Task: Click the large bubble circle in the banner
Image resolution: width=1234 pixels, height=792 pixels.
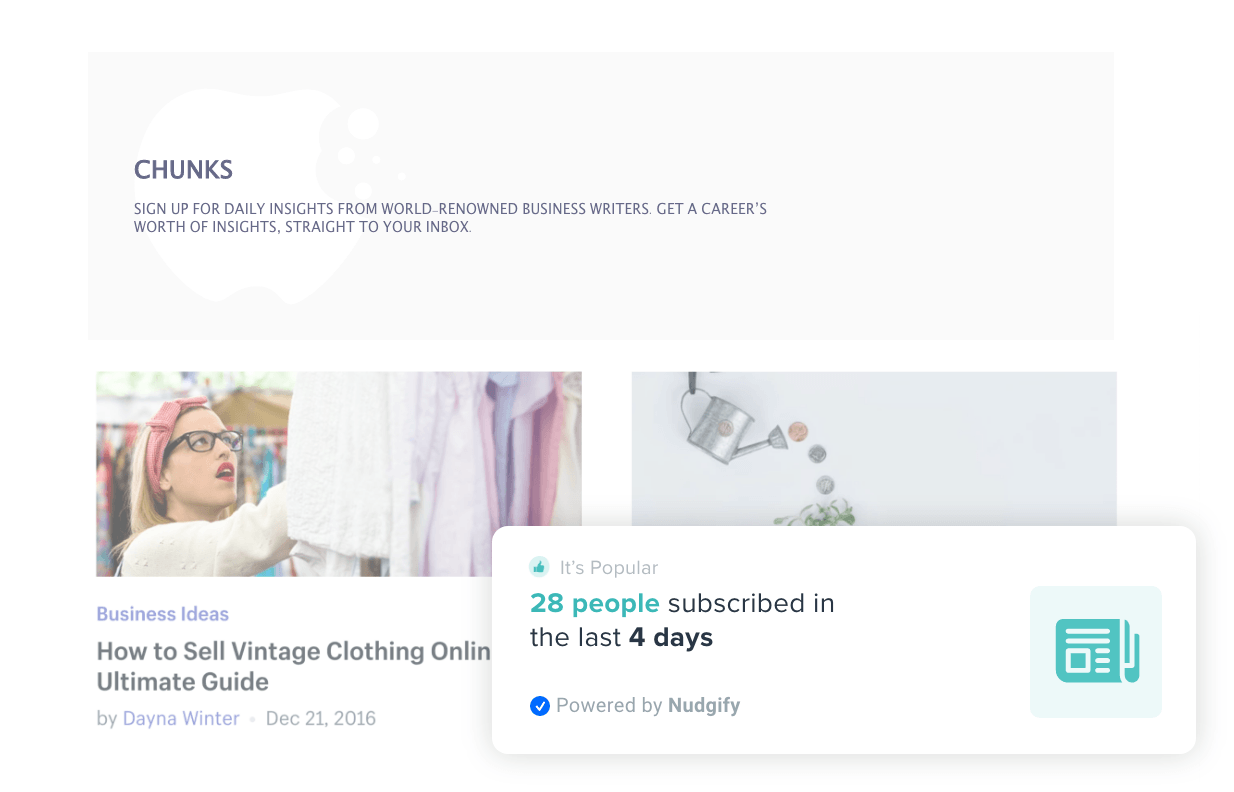Action: coord(363,124)
